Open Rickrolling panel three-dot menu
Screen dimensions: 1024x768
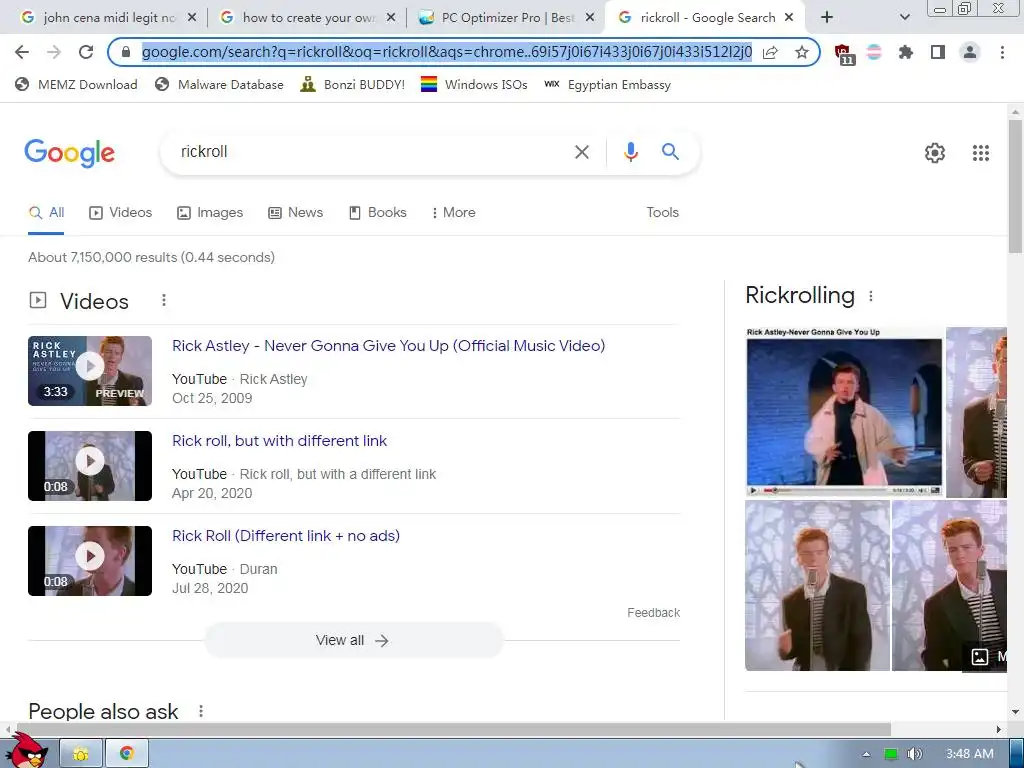871,296
